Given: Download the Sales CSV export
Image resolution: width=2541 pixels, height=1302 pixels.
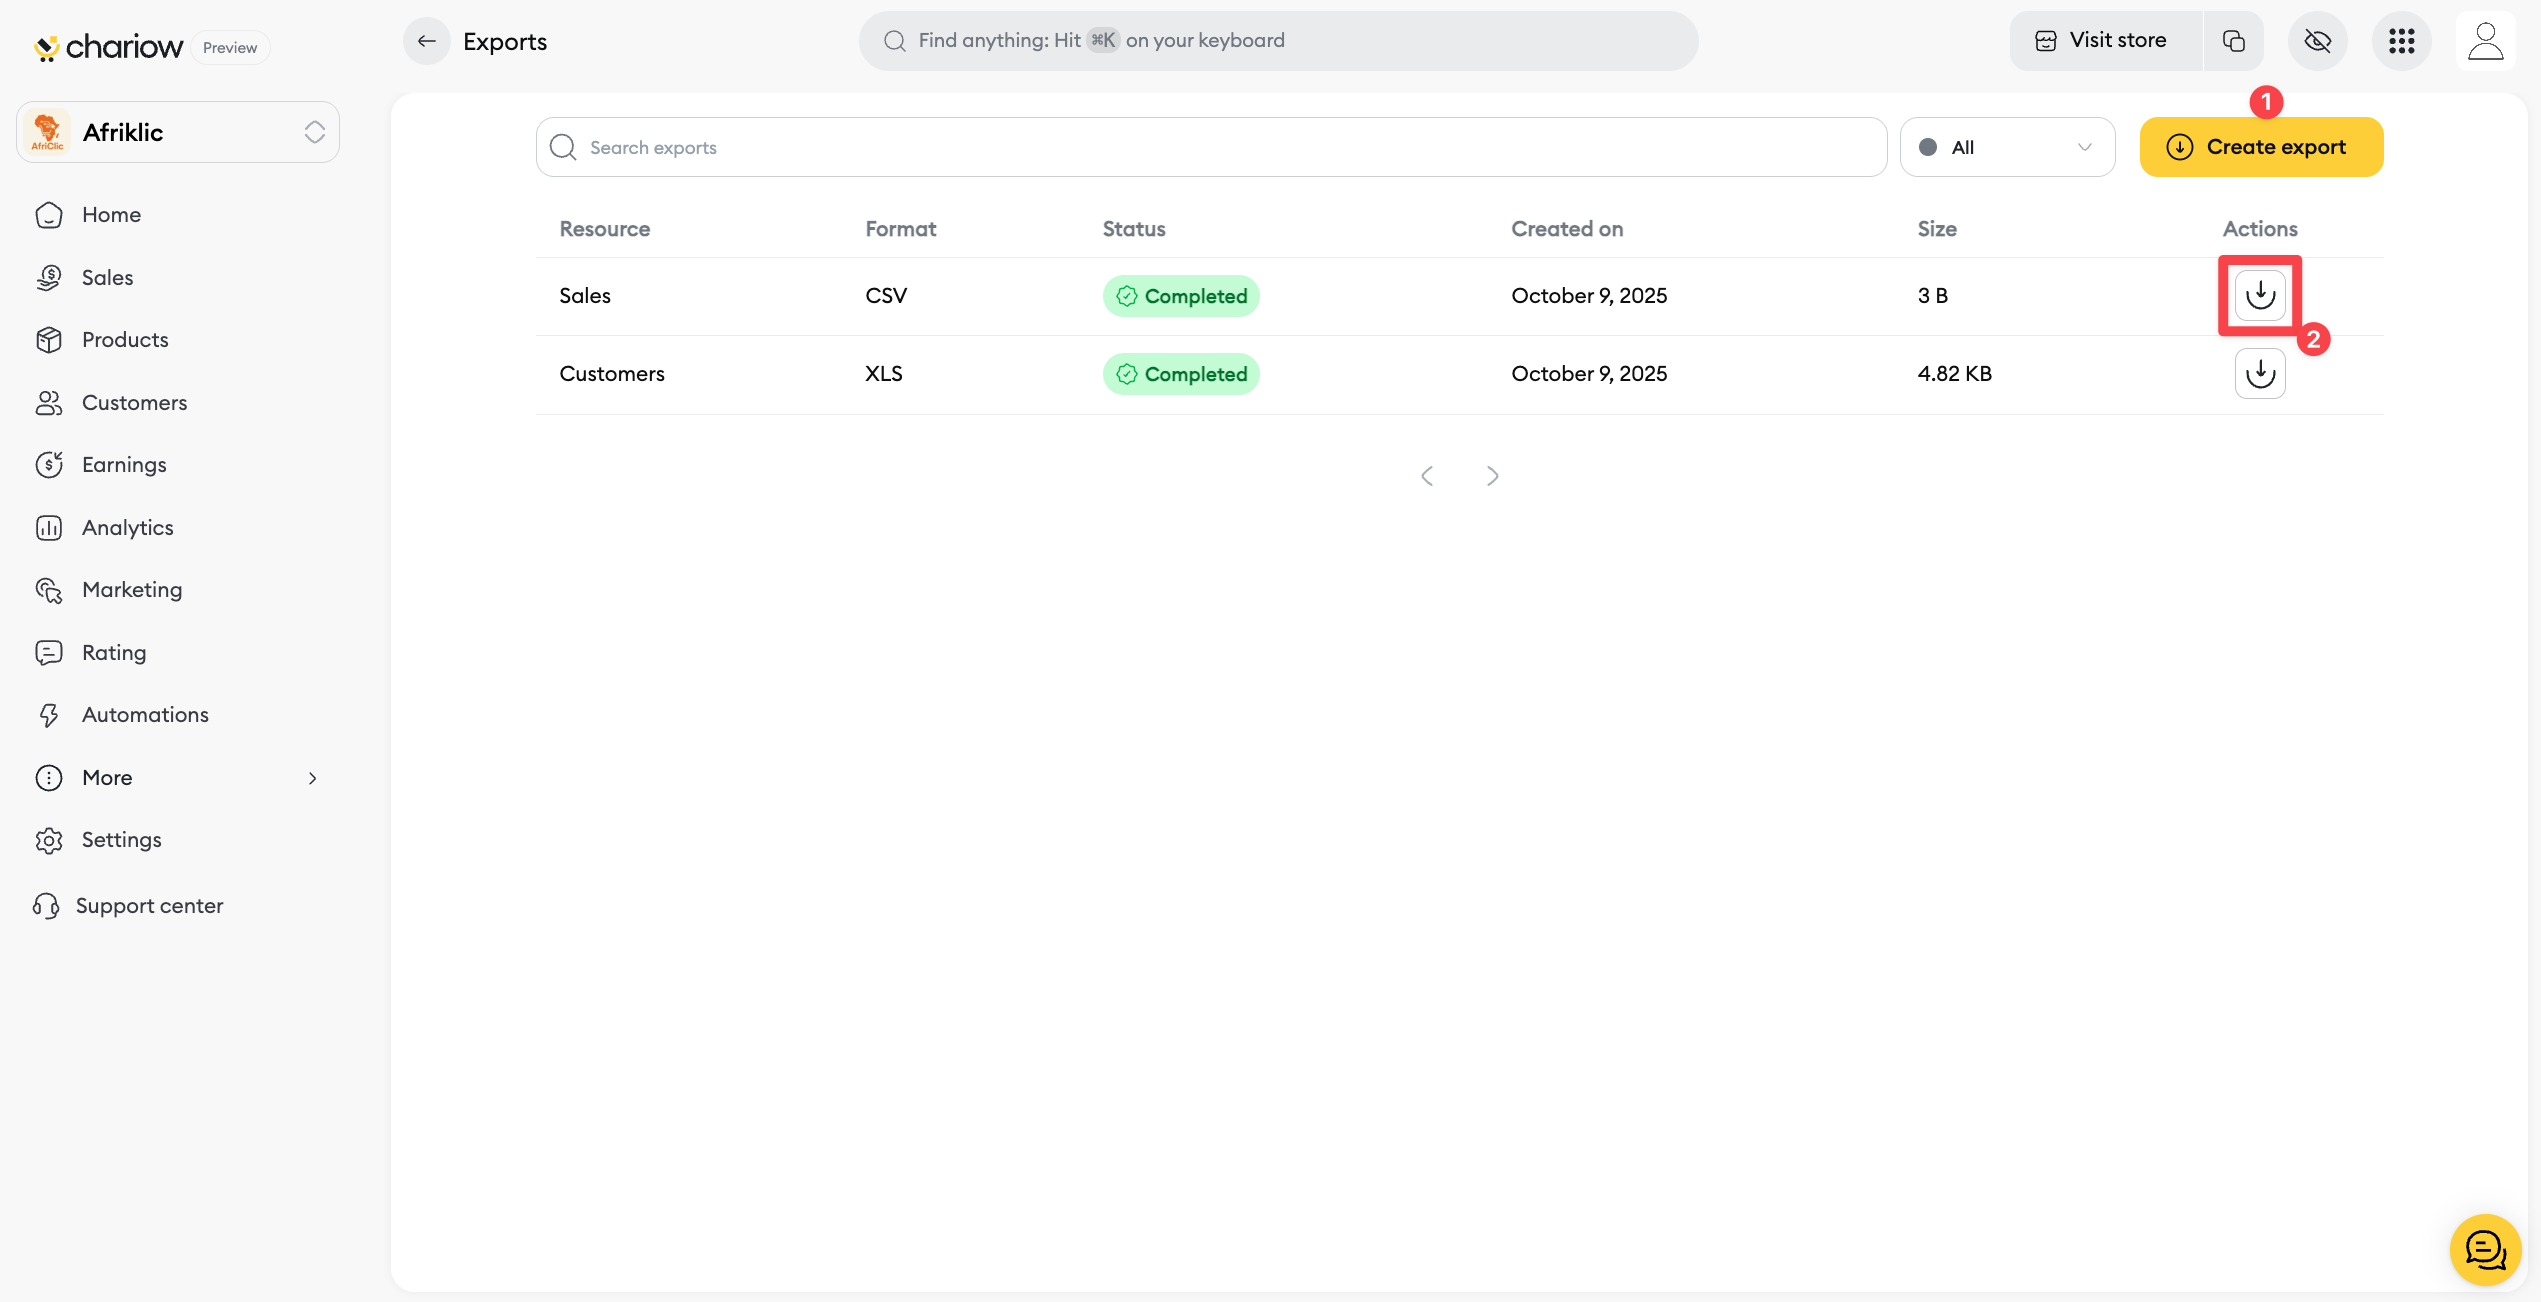Looking at the screenshot, I should click(2259, 295).
